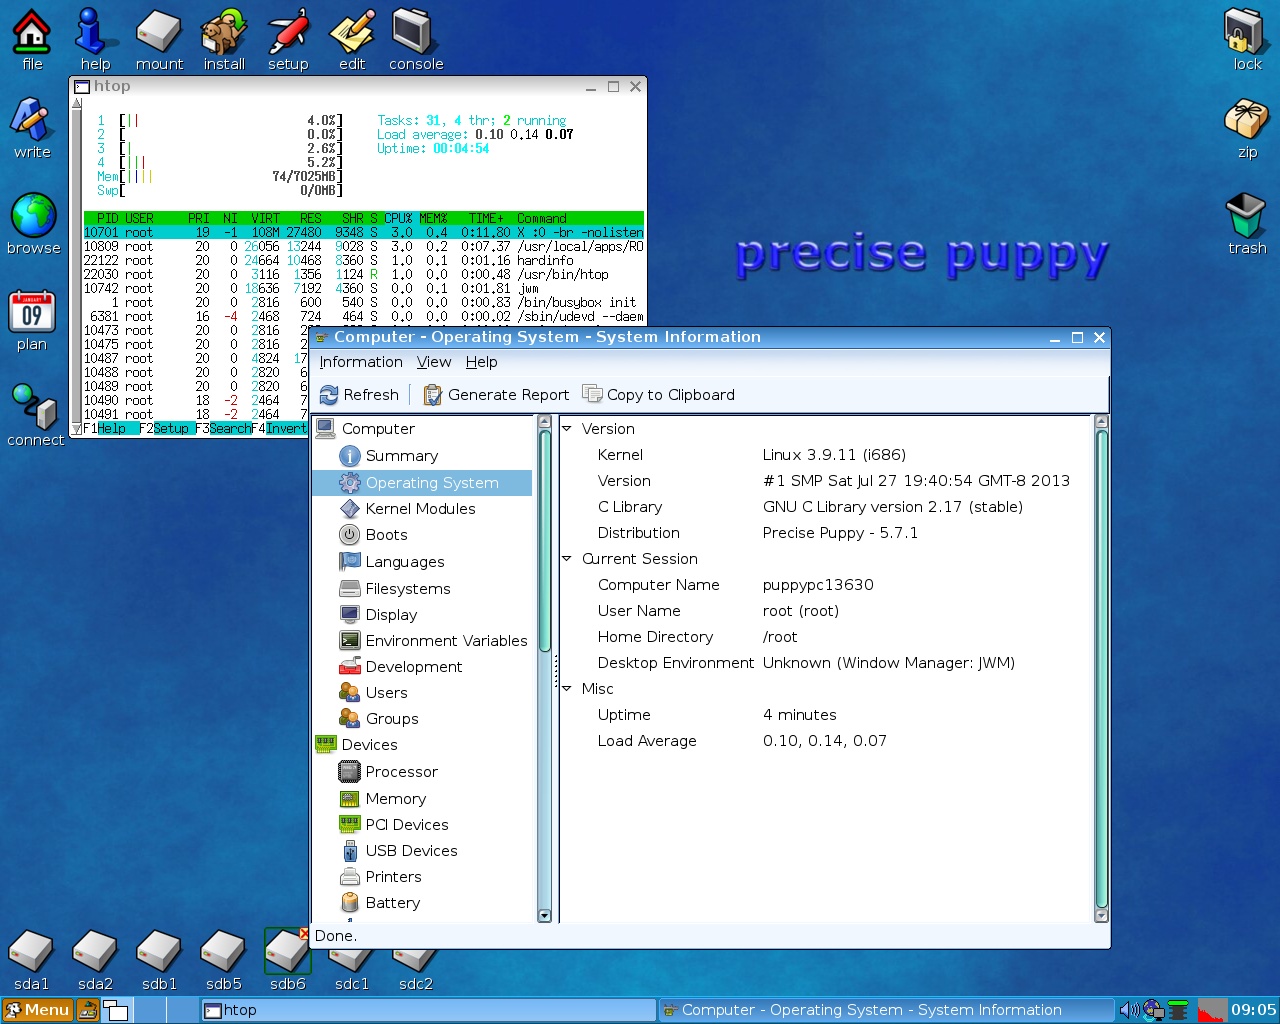
Task: Open the View menu
Action: [434, 362]
